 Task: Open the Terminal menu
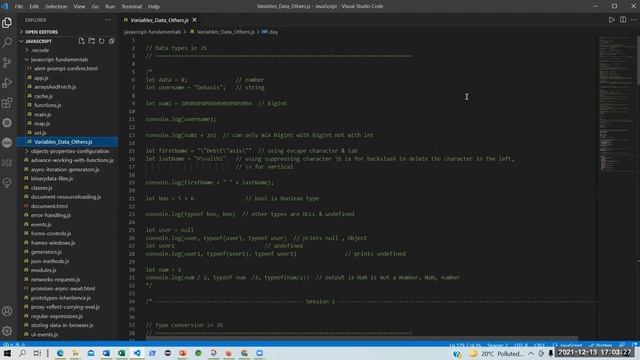[x=131, y=7]
